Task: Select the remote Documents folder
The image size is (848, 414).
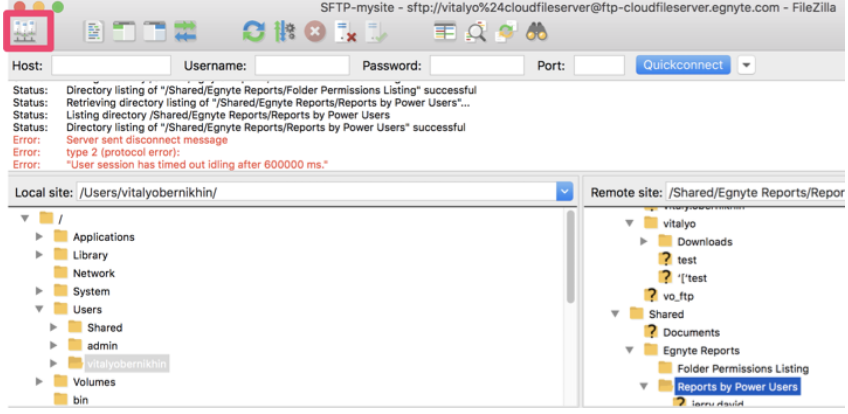Action: click(x=691, y=332)
